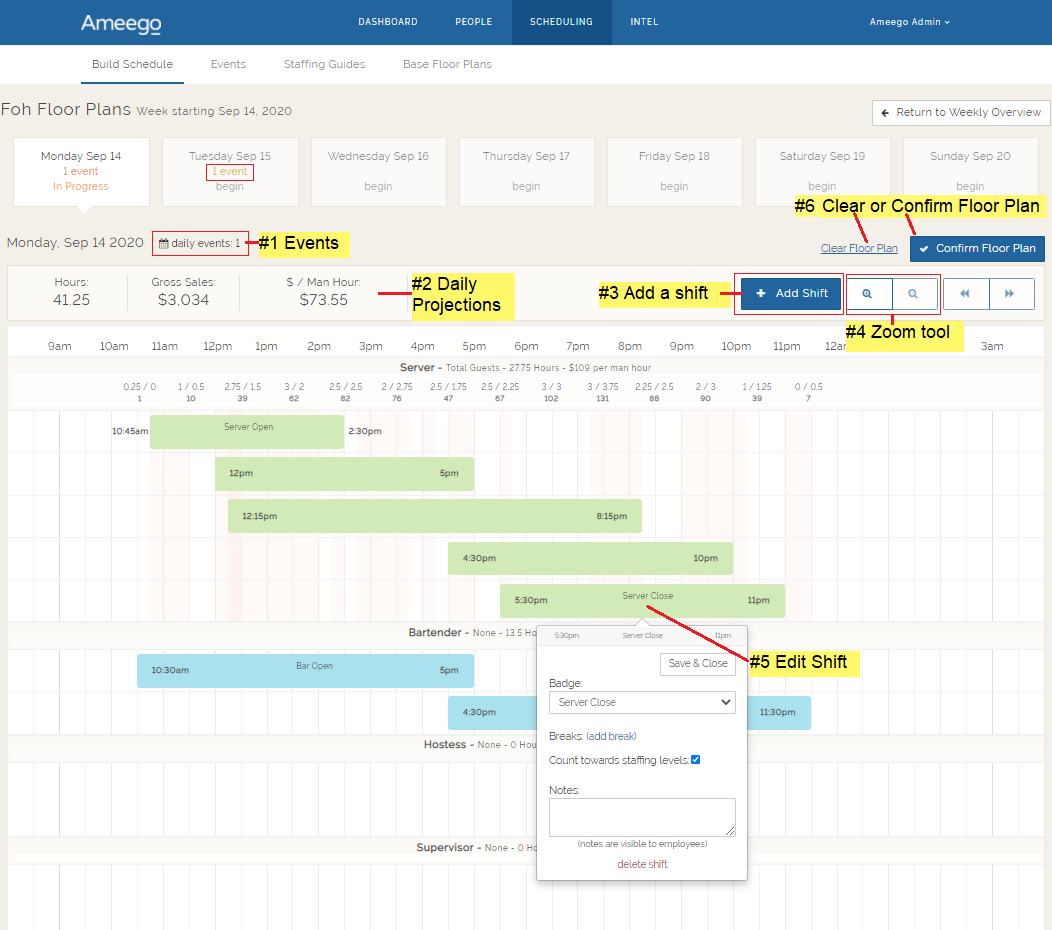Confirm the floor plan
The height and width of the screenshot is (930, 1052).
pyautogui.click(x=977, y=249)
